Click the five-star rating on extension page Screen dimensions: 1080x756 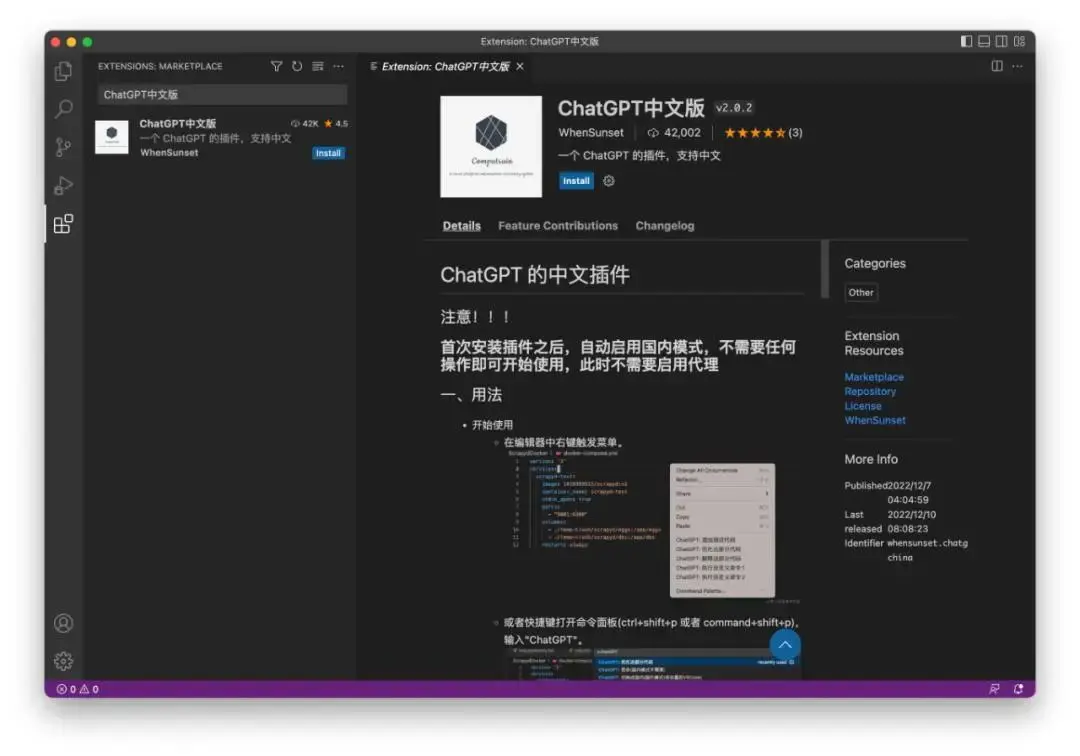754,133
